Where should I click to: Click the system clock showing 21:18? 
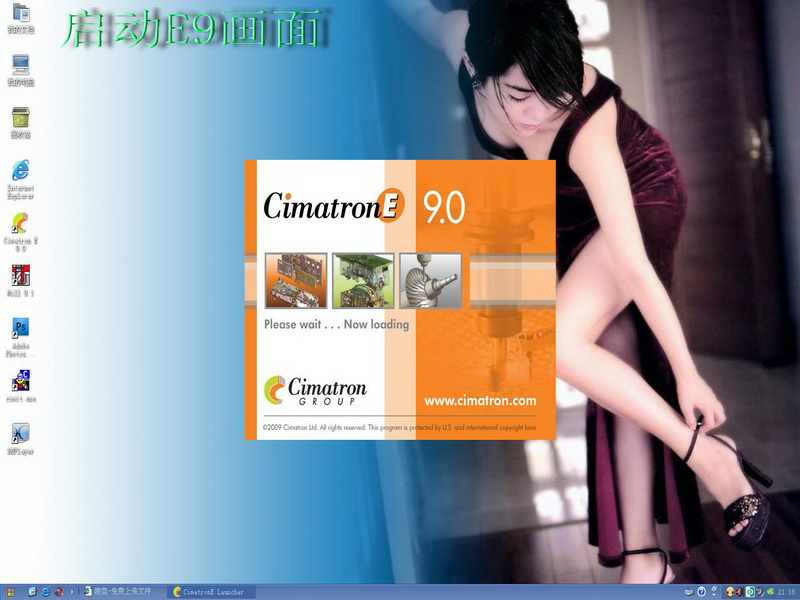pos(786,592)
